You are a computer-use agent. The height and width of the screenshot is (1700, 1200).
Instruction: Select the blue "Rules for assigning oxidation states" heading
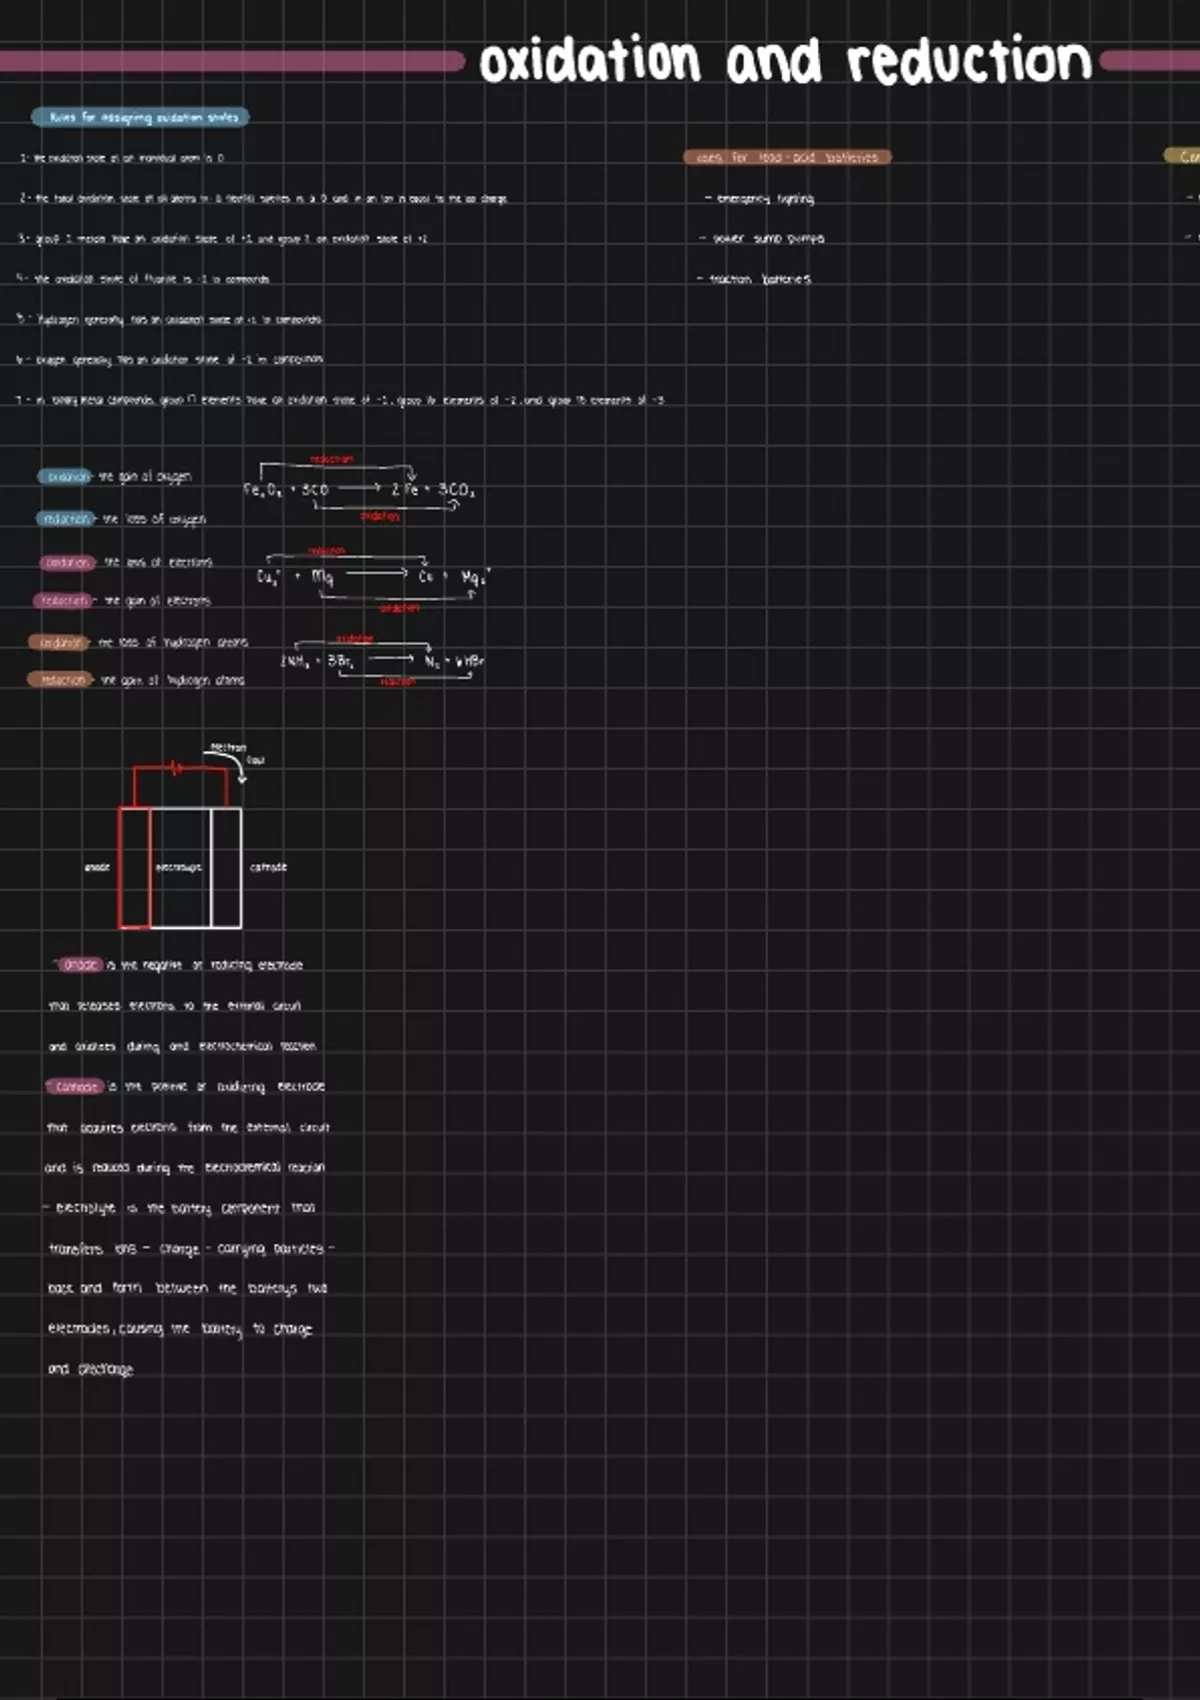click(x=140, y=118)
